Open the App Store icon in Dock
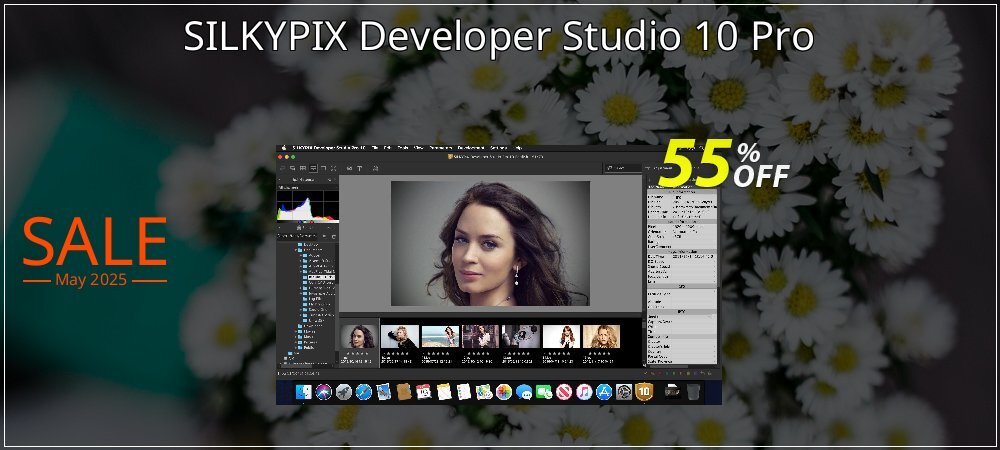This screenshot has height=450, width=1000. (604, 391)
